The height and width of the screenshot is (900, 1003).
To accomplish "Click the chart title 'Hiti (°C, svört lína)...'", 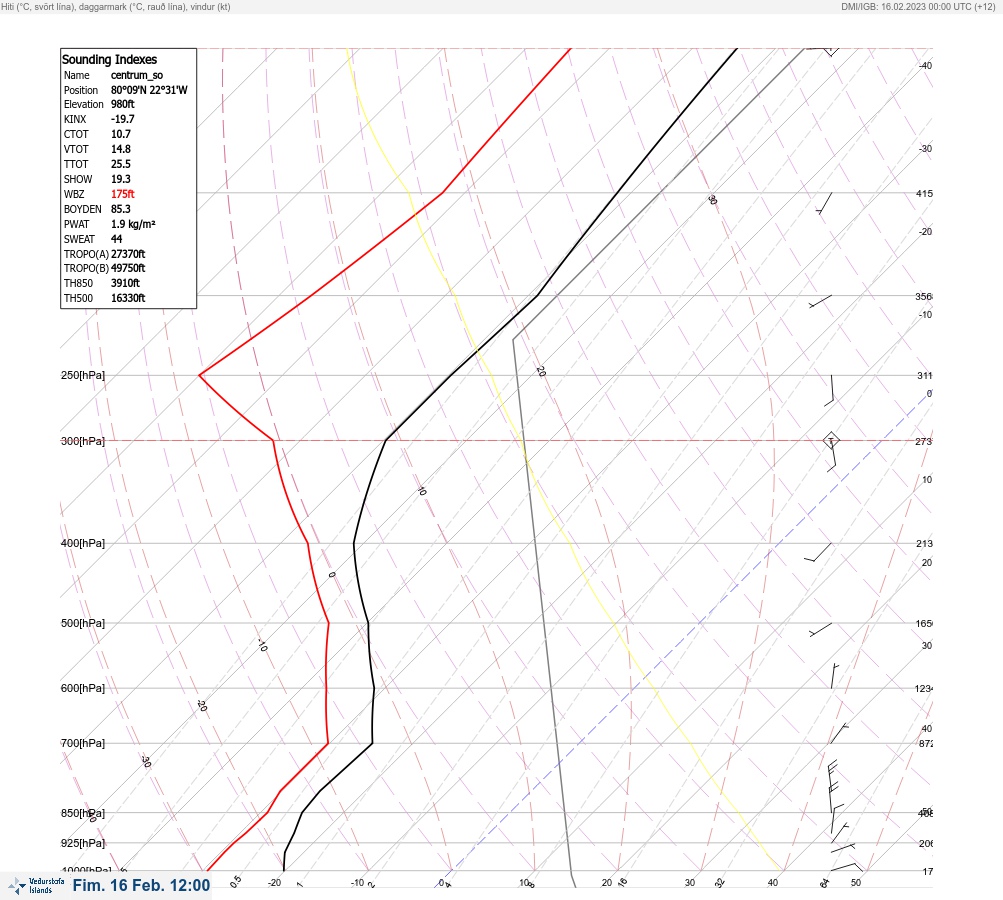I will (116, 6).
